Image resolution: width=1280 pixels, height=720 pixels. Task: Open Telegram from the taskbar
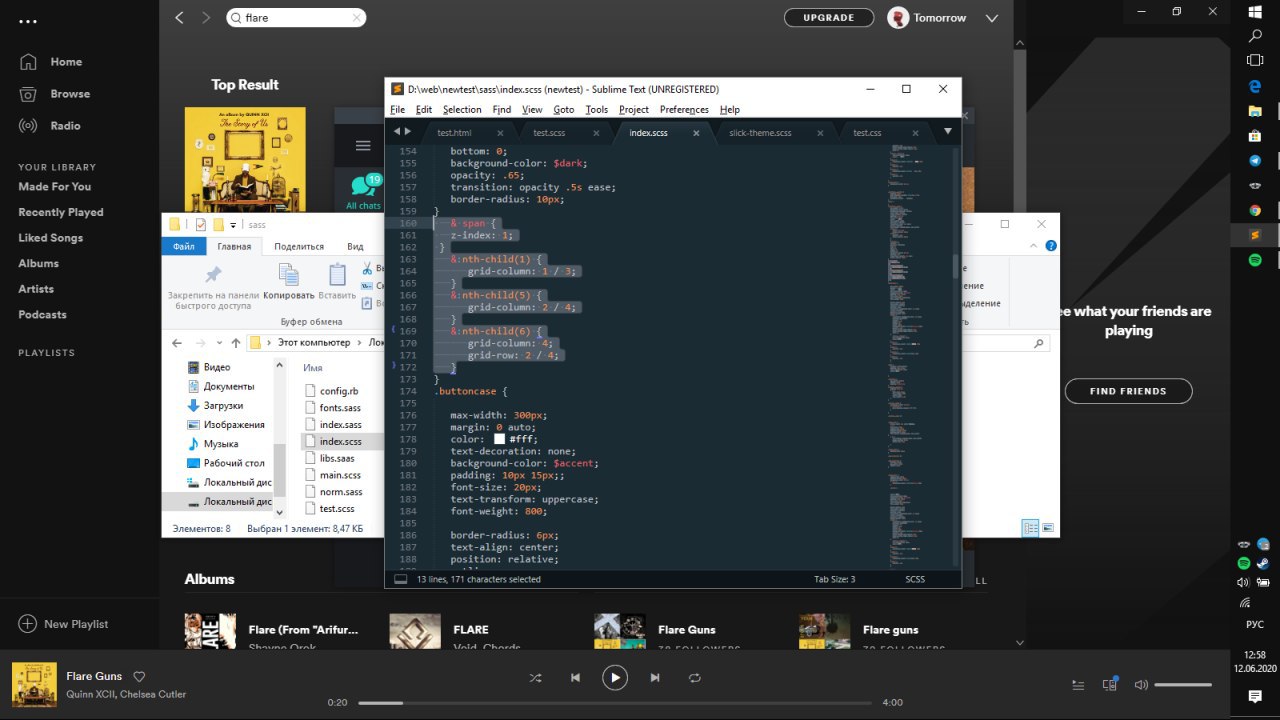[1255, 160]
